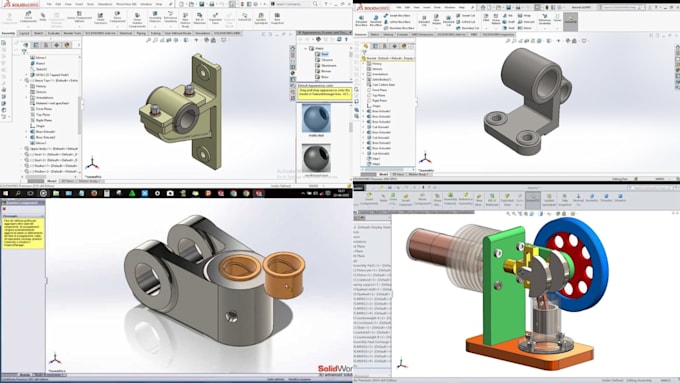Select Extruded Cut in bracket part window
The height and width of the screenshot is (383, 680).
point(424,20)
